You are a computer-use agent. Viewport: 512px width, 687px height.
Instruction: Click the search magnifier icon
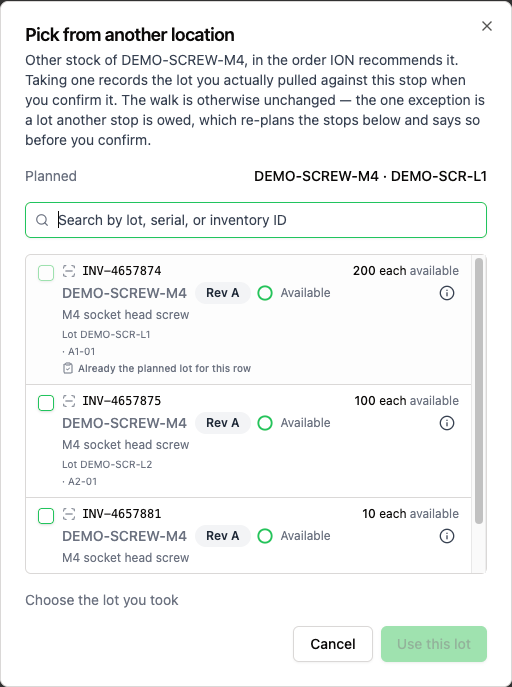(42, 220)
